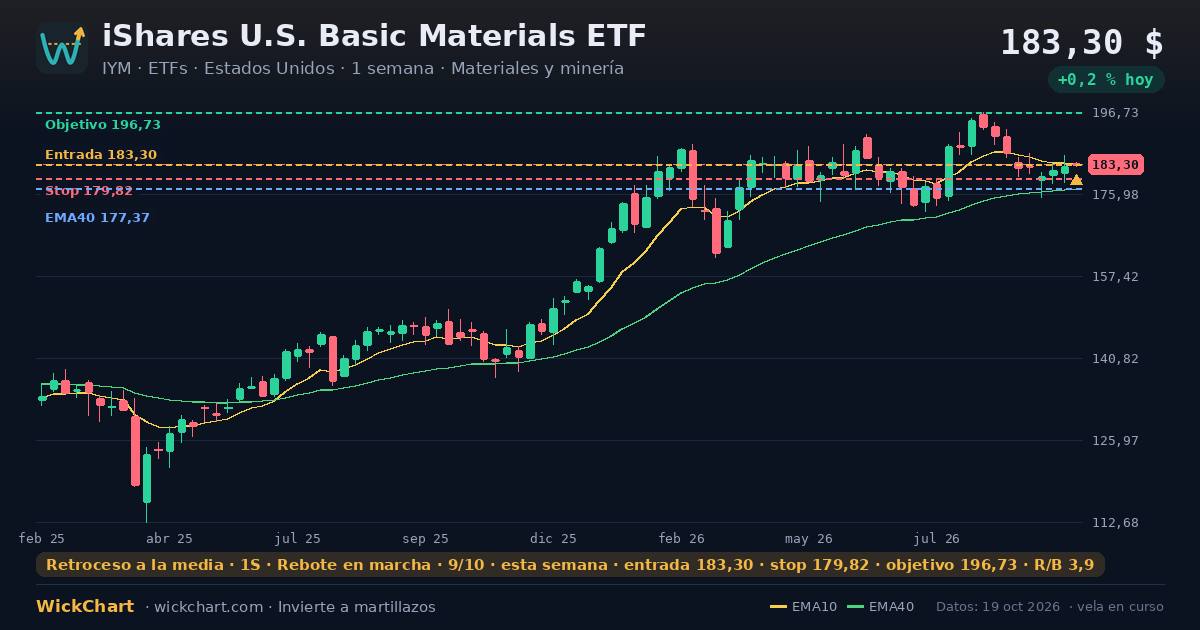Click the feb 26 date axis label
This screenshot has width=1200, height=630.
pos(682,538)
